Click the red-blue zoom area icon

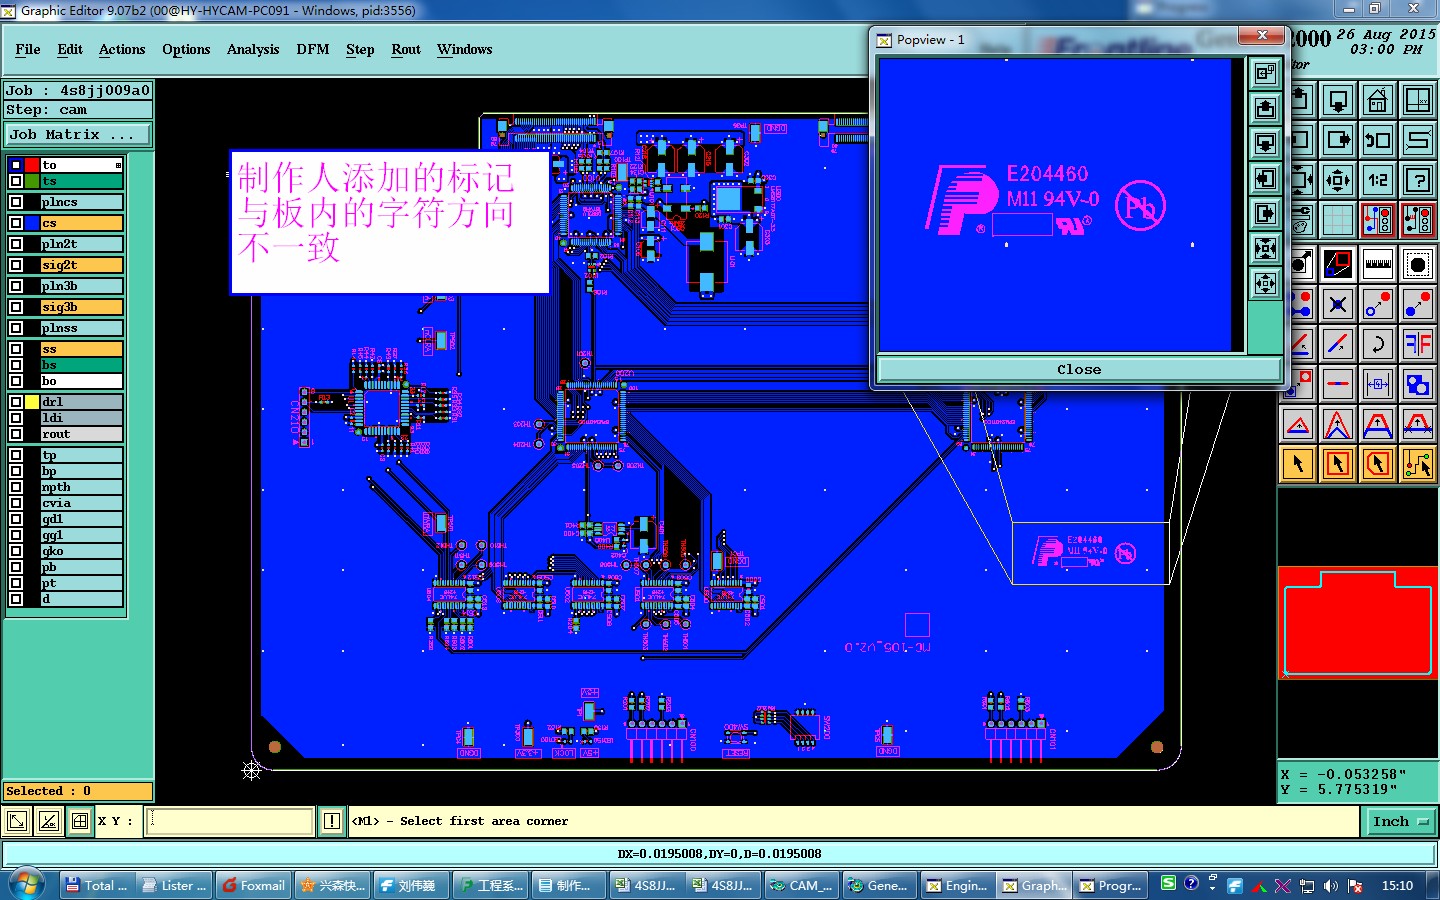point(1338,264)
